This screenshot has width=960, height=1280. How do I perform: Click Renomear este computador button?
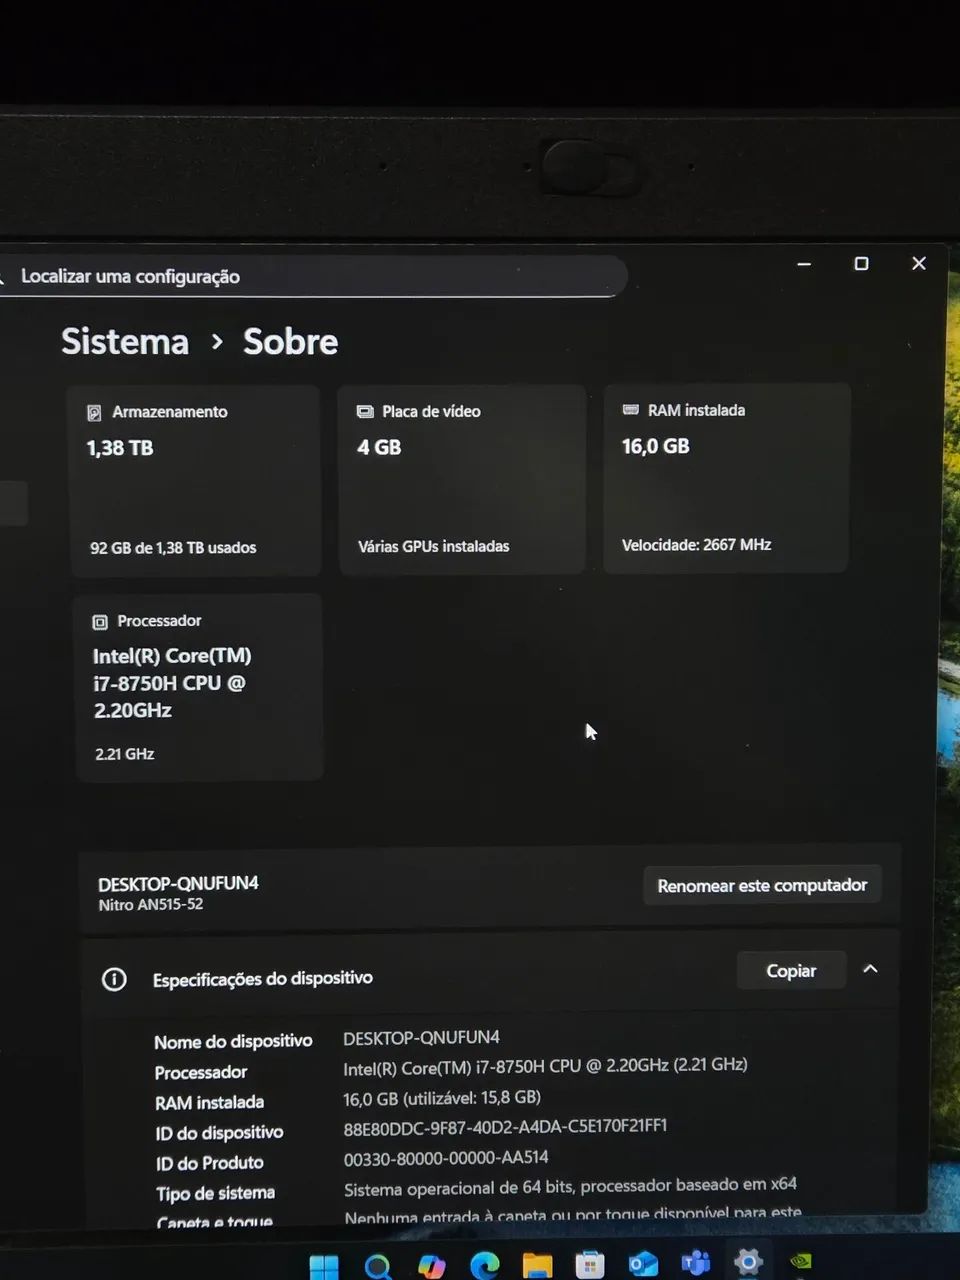click(762, 885)
